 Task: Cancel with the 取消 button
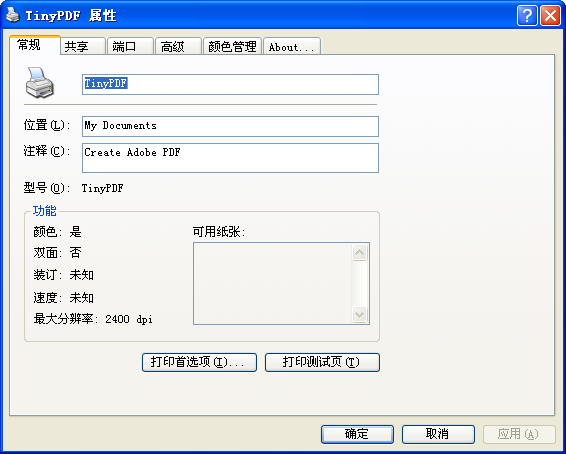[438, 434]
